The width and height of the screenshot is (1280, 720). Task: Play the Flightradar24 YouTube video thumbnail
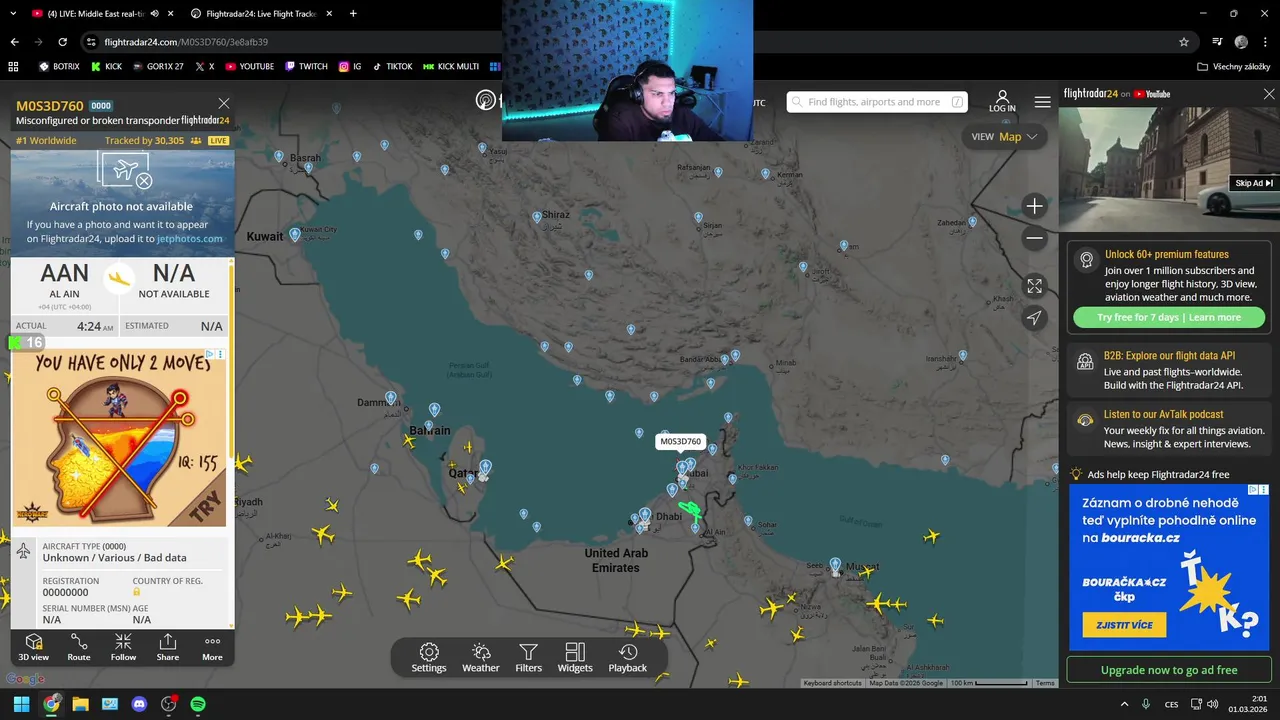tap(1169, 169)
